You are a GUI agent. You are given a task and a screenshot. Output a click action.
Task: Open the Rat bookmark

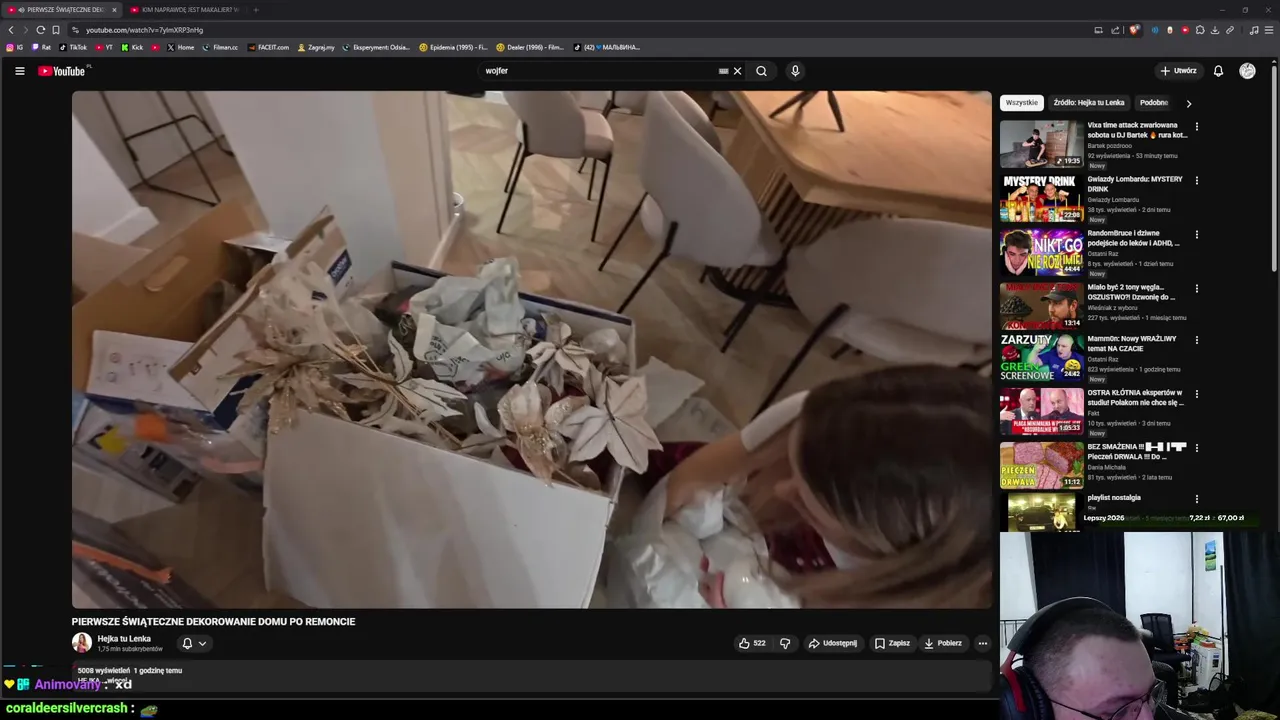tap(41, 47)
